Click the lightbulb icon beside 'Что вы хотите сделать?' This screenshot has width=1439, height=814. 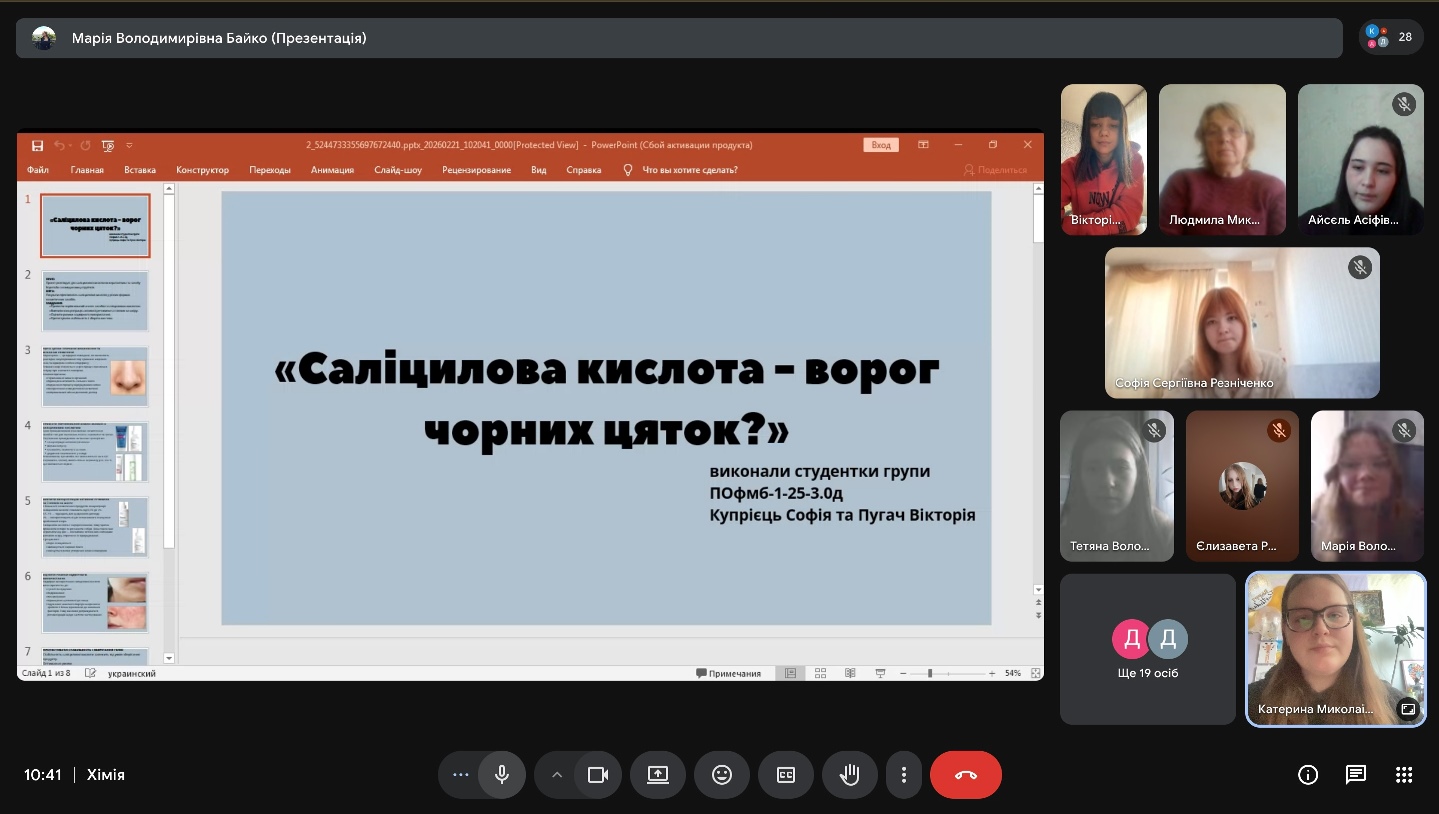[x=628, y=170]
